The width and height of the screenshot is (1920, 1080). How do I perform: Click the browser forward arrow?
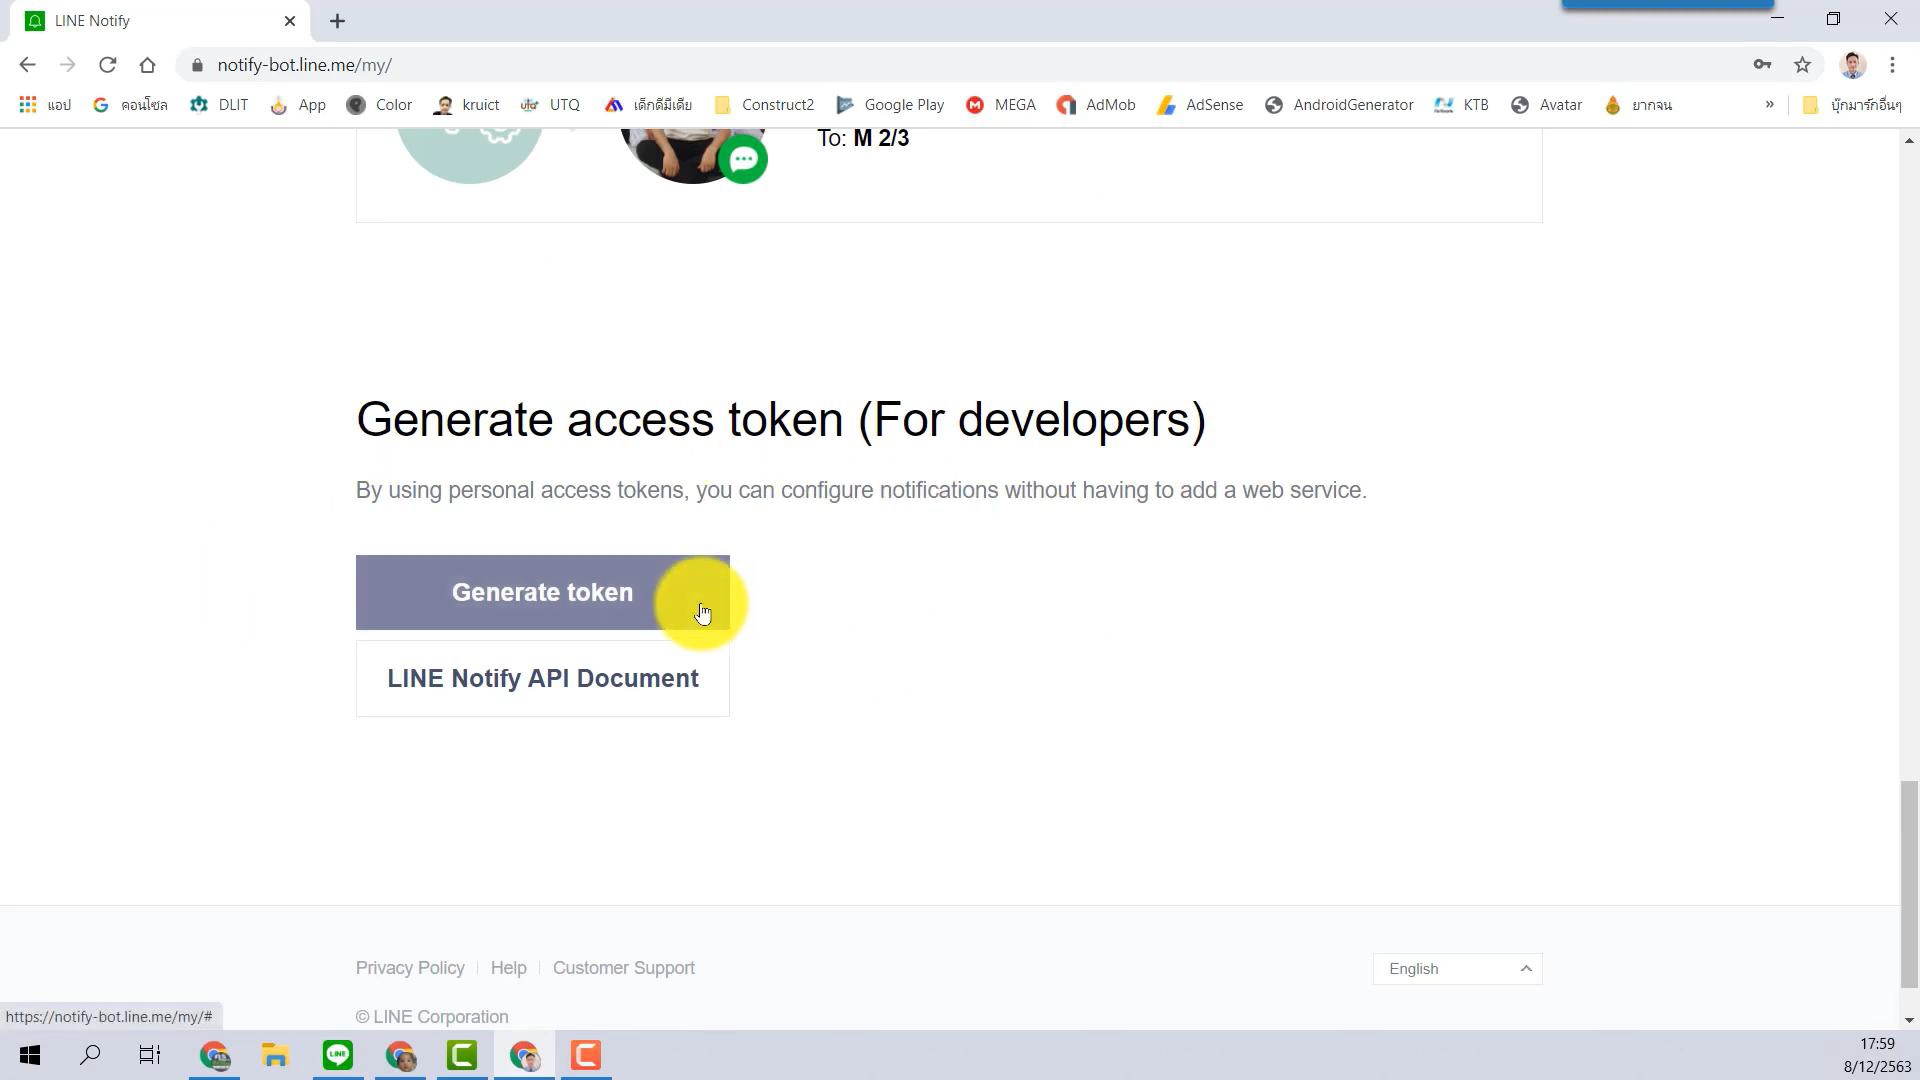click(x=67, y=65)
